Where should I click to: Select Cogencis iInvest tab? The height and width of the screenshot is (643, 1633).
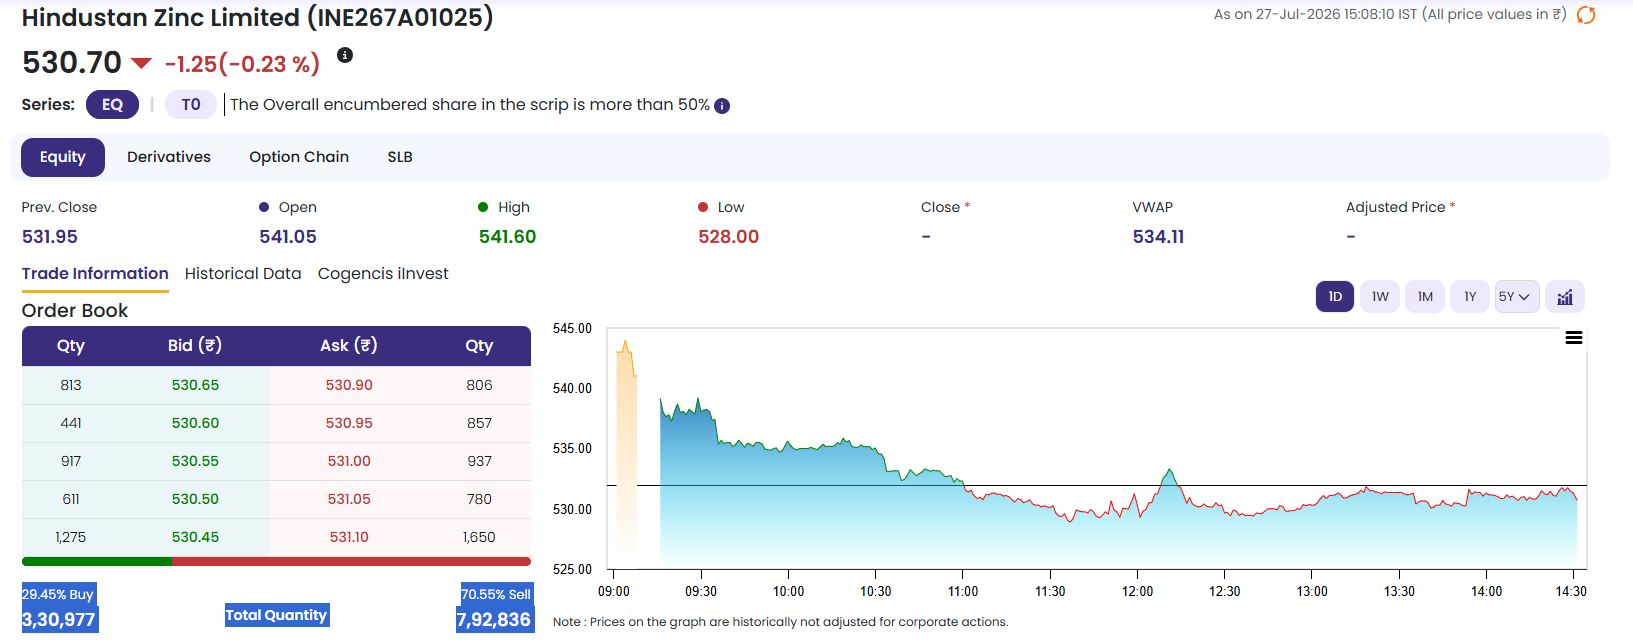[383, 274]
